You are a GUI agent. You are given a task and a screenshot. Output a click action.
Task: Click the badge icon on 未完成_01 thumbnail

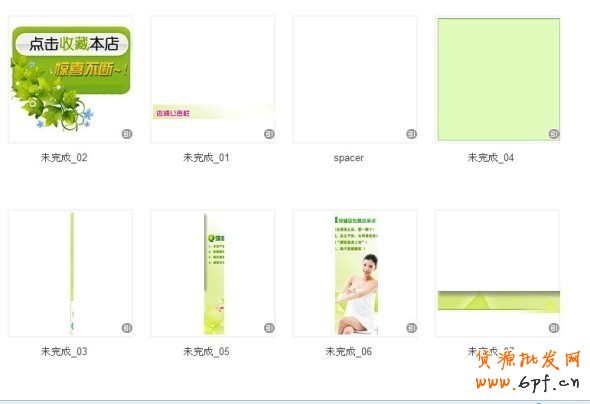click(269, 134)
